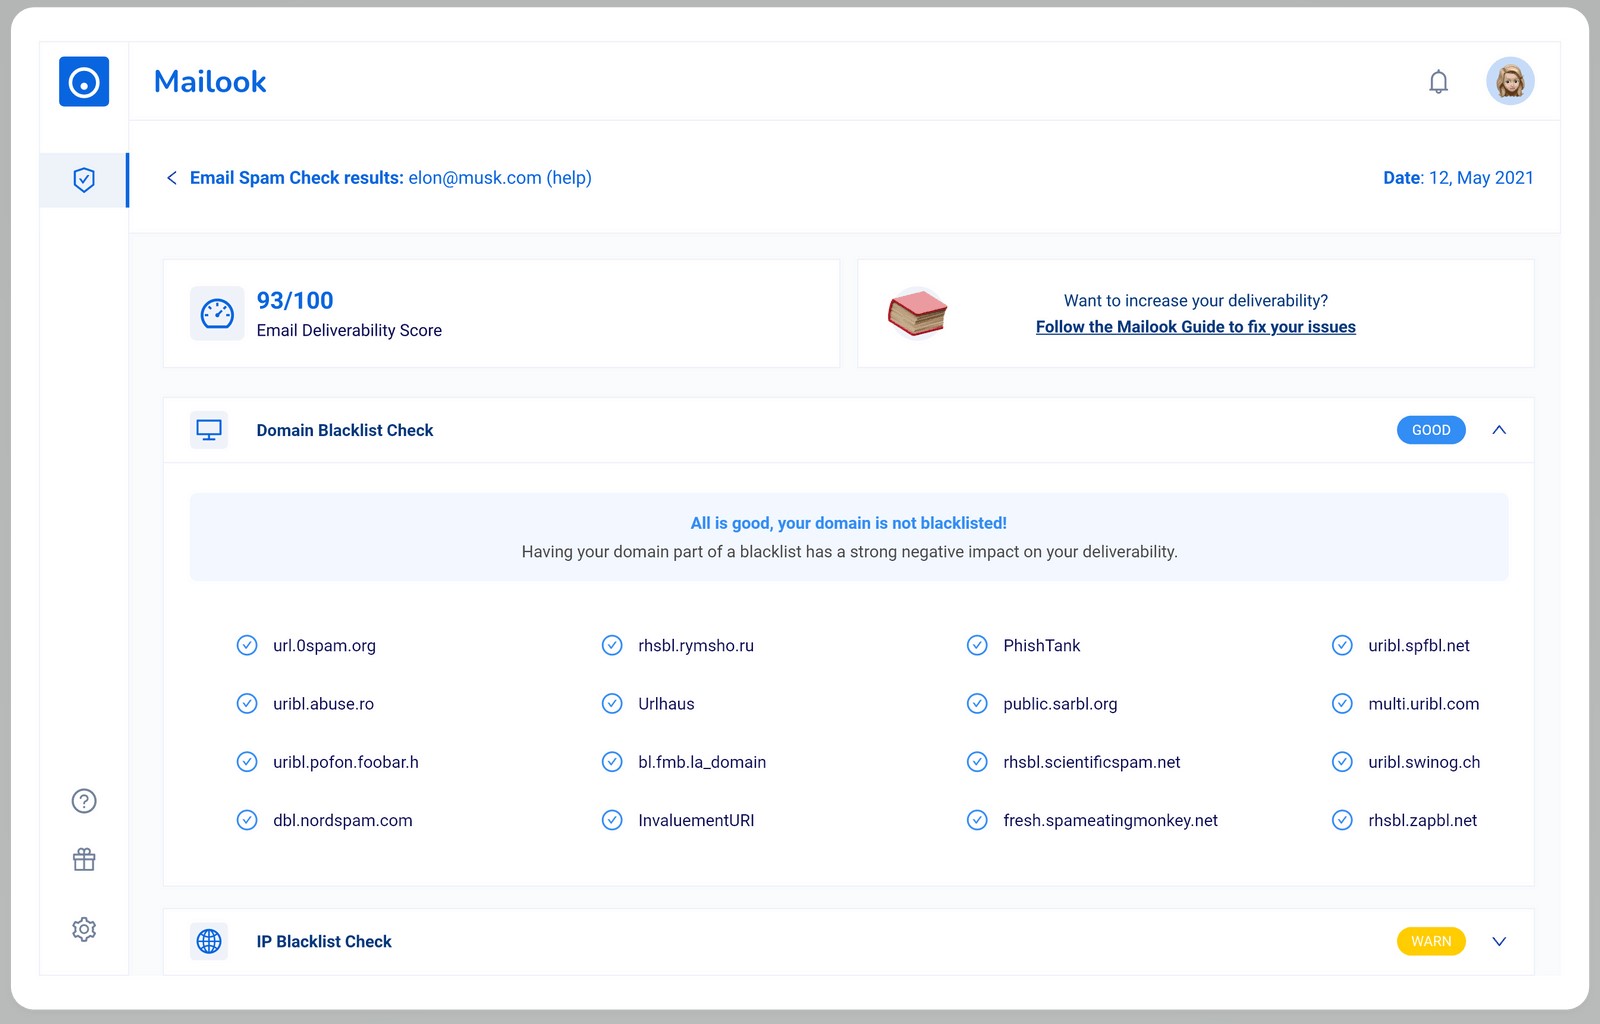Click the GOOD status badge
The image size is (1600, 1024).
tap(1431, 430)
